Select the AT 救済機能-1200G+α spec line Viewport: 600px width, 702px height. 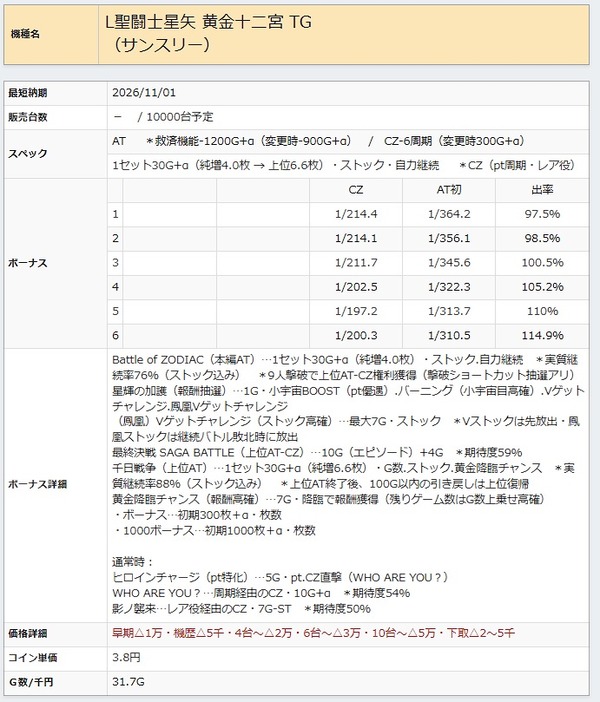point(318,141)
